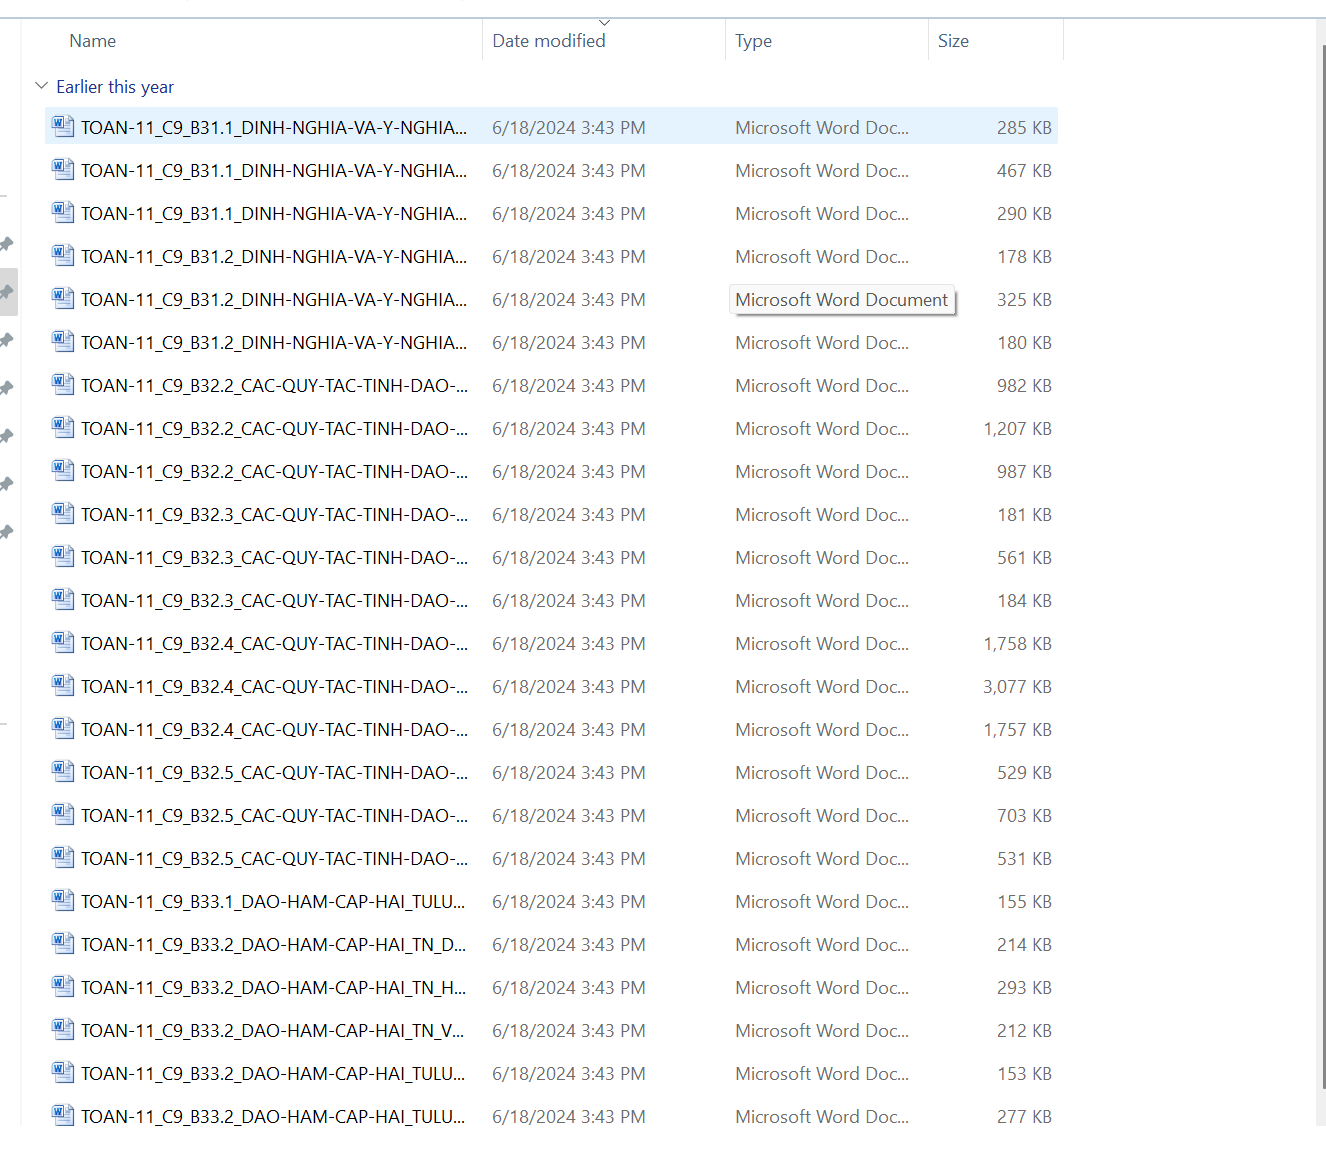This screenshot has height=1149, width=1326.
Task: Click the Word icon of the 290 KB file
Action: (x=63, y=213)
